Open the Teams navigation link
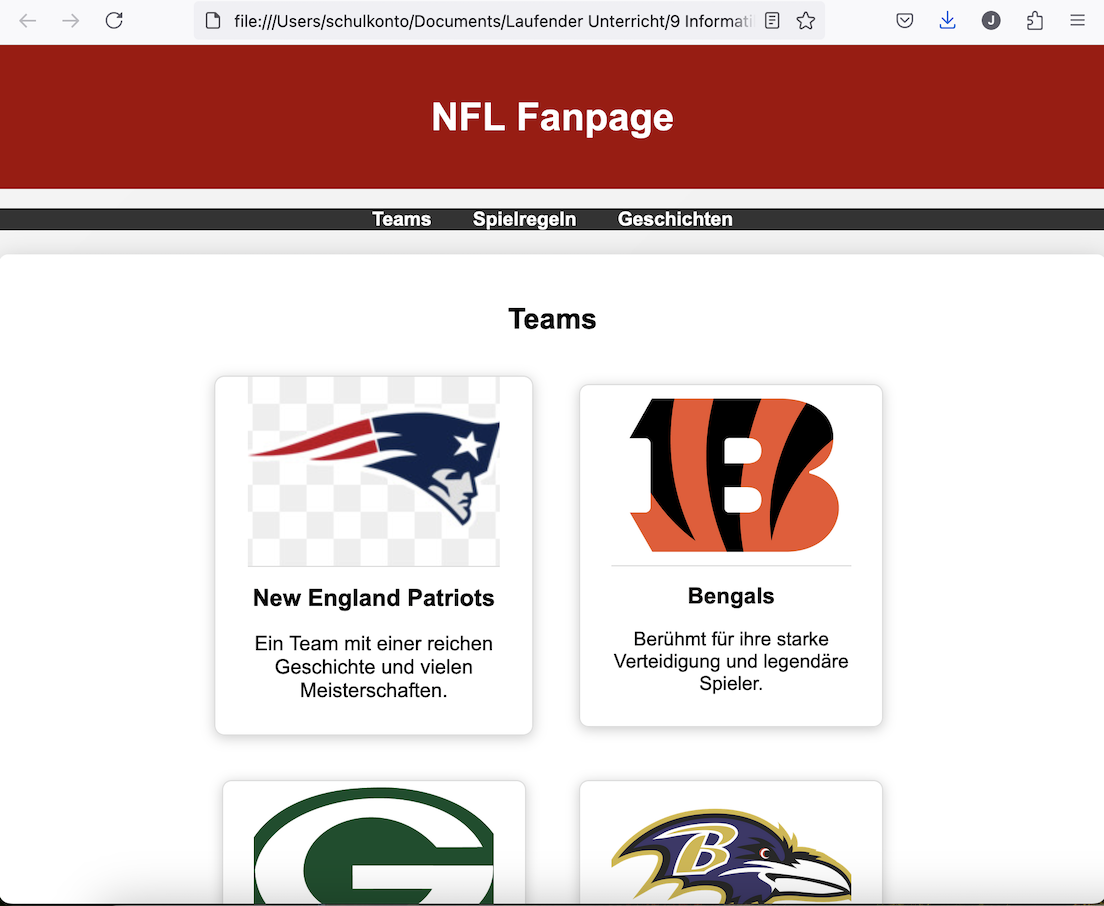 tap(401, 219)
